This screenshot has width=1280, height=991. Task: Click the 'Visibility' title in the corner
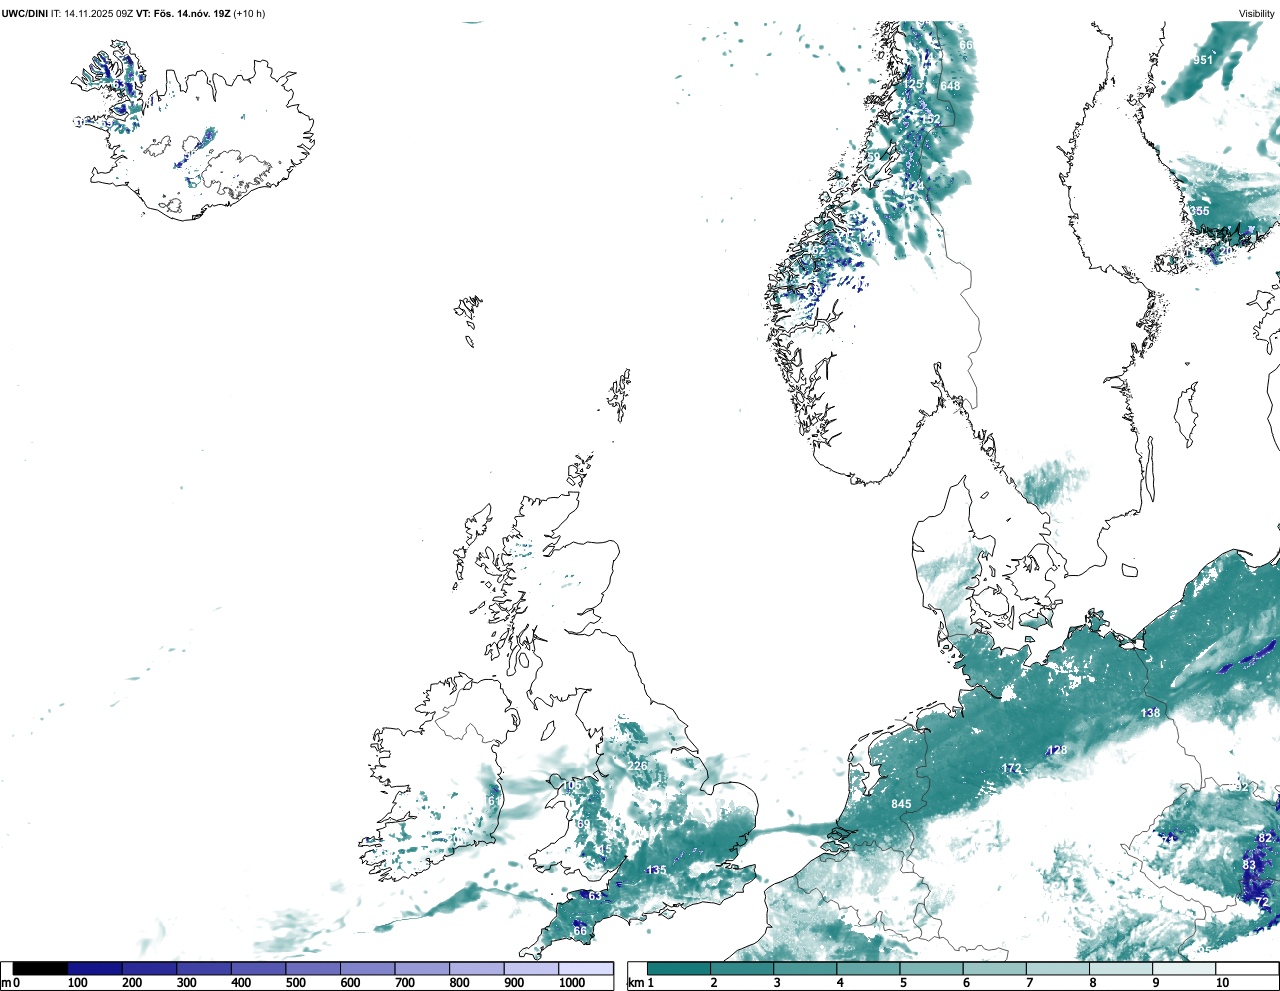(x=1257, y=14)
